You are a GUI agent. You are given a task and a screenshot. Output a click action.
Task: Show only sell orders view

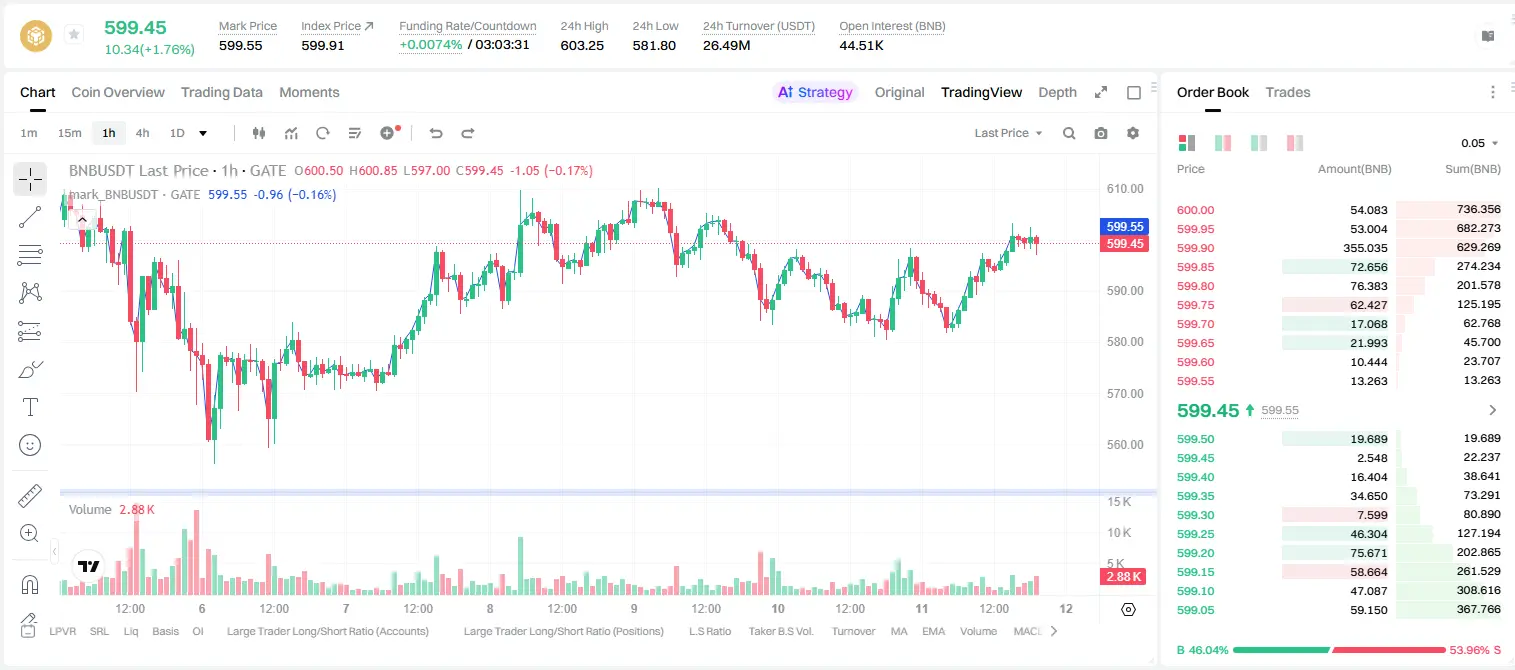coord(1295,143)
